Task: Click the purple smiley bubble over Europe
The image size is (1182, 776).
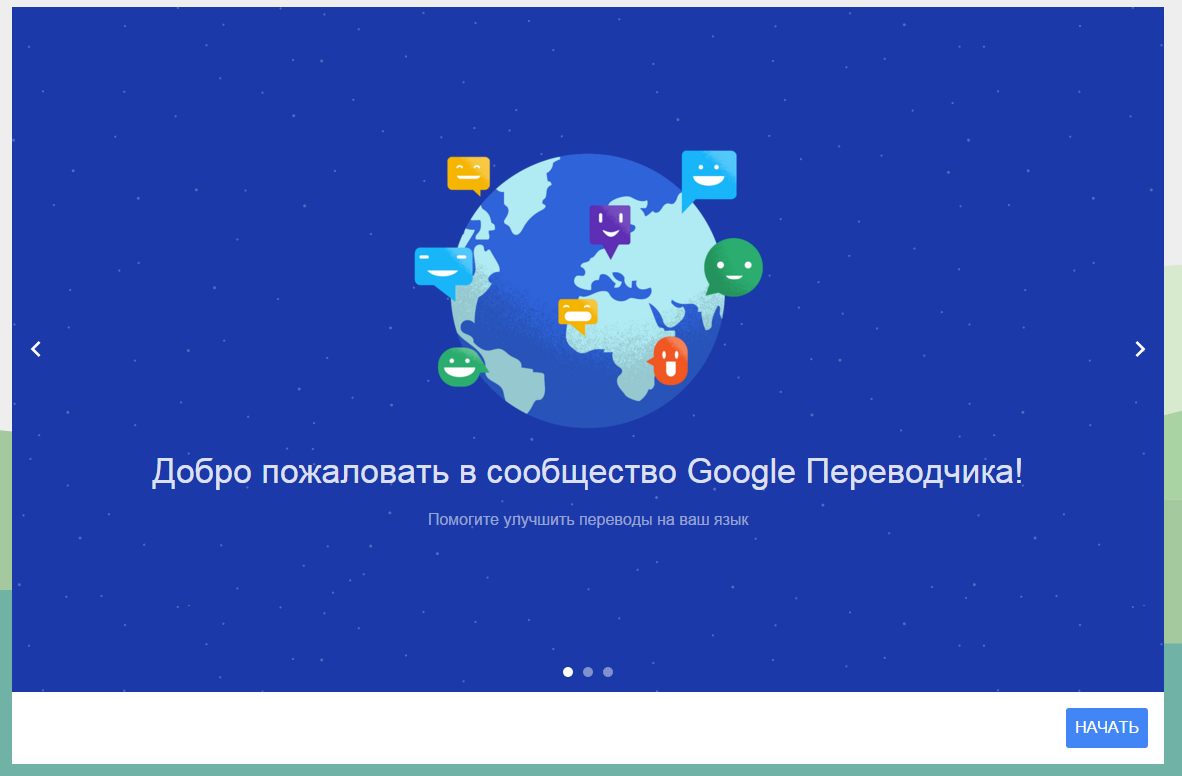Action: click(609, 226)
